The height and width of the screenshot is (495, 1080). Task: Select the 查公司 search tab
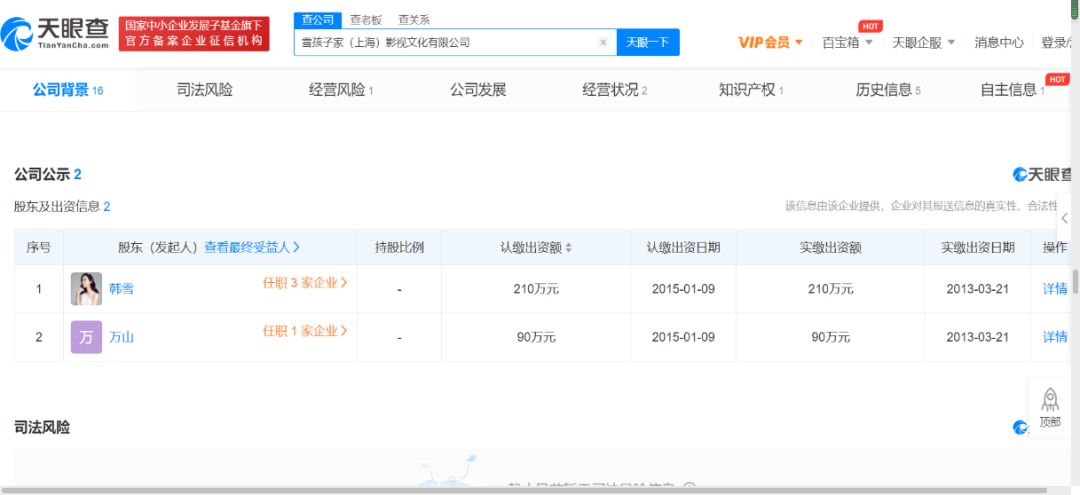tap(318, 20)
